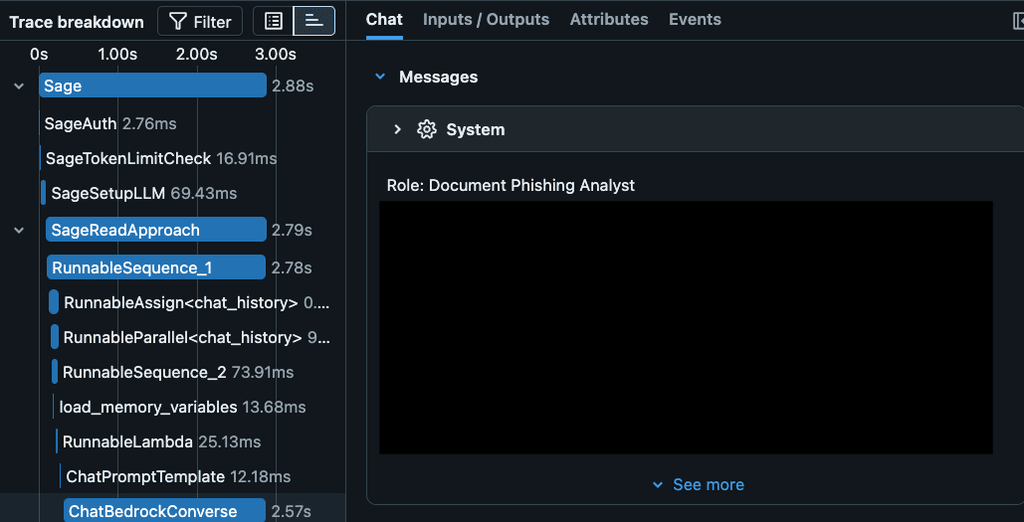Collapse the SageReadApproach span chevron
Image resolution: width=1024 pixels, height=522 pixels.
point(19,230)
